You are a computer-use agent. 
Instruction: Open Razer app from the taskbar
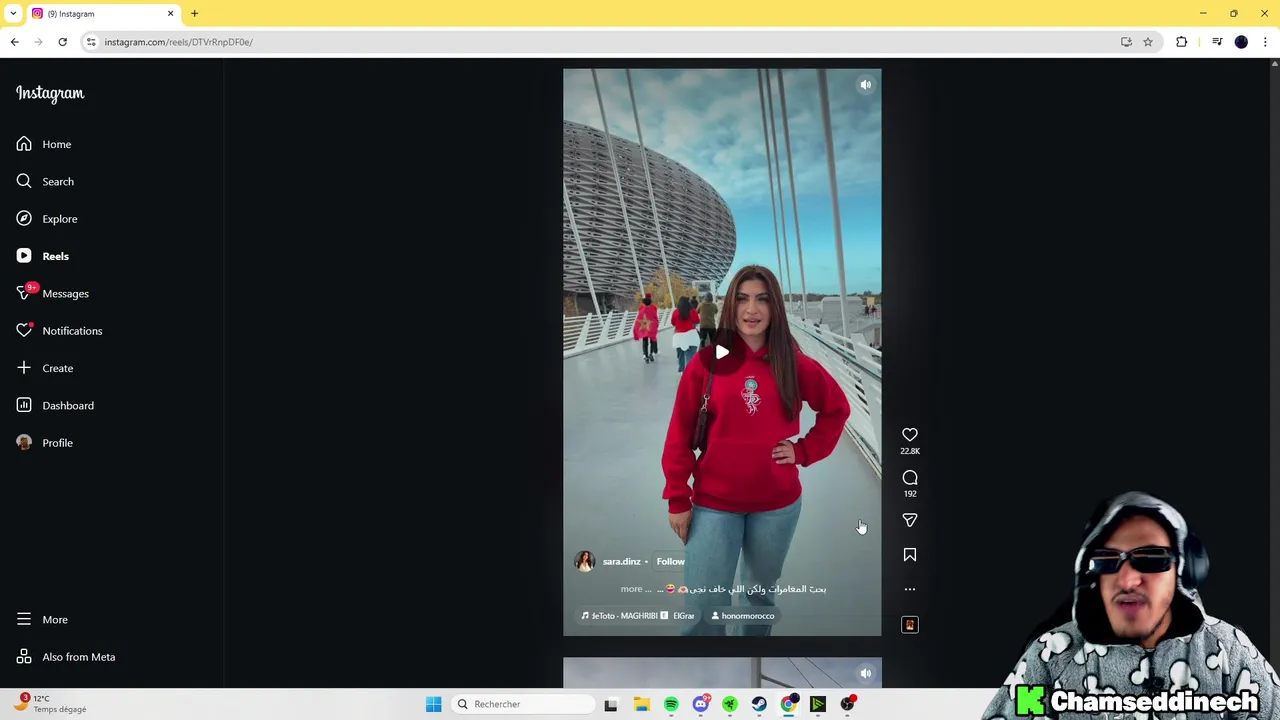[x=730, y=704]
